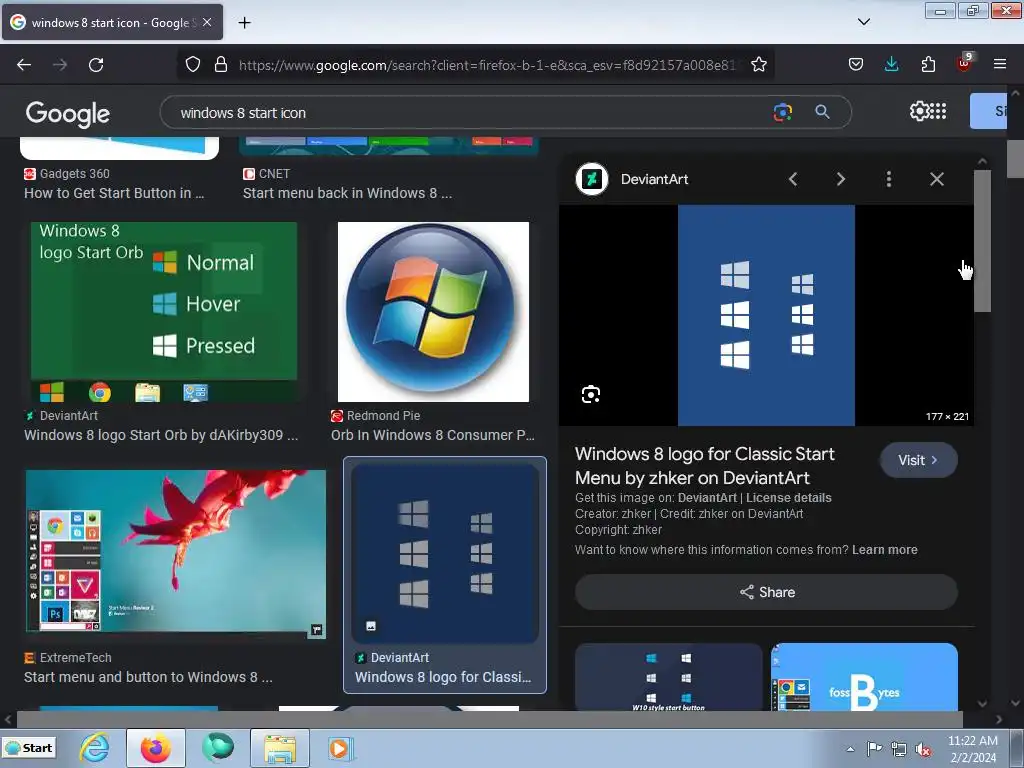1024x768 pixels.
Task: Search by image with the Google Lens icon
Action: [782, 112]
